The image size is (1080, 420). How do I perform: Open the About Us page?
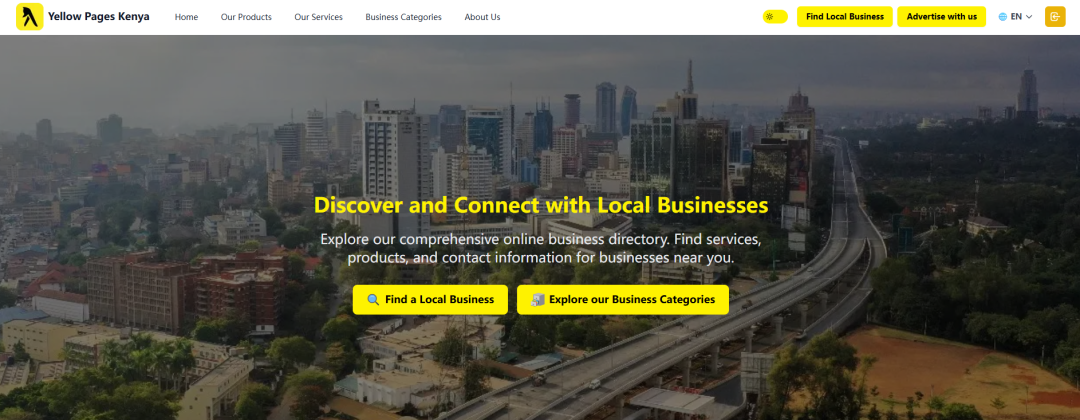click(482, 17)
